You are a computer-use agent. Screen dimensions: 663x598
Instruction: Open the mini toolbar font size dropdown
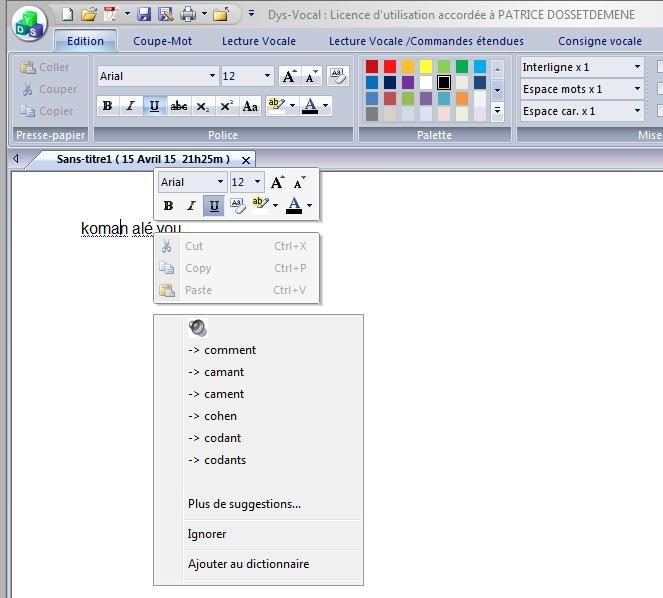[258, 182]
